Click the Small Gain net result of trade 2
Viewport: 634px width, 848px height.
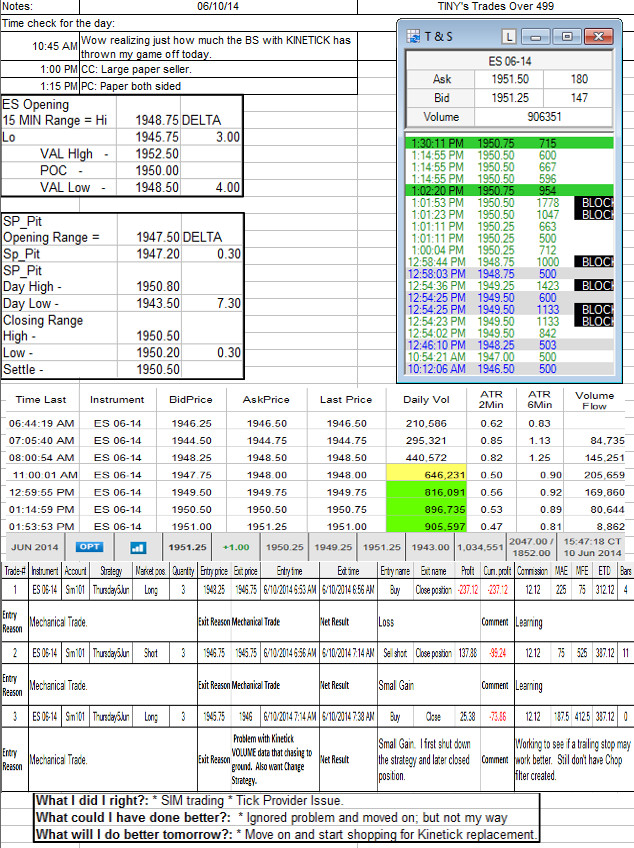(396, 685)
